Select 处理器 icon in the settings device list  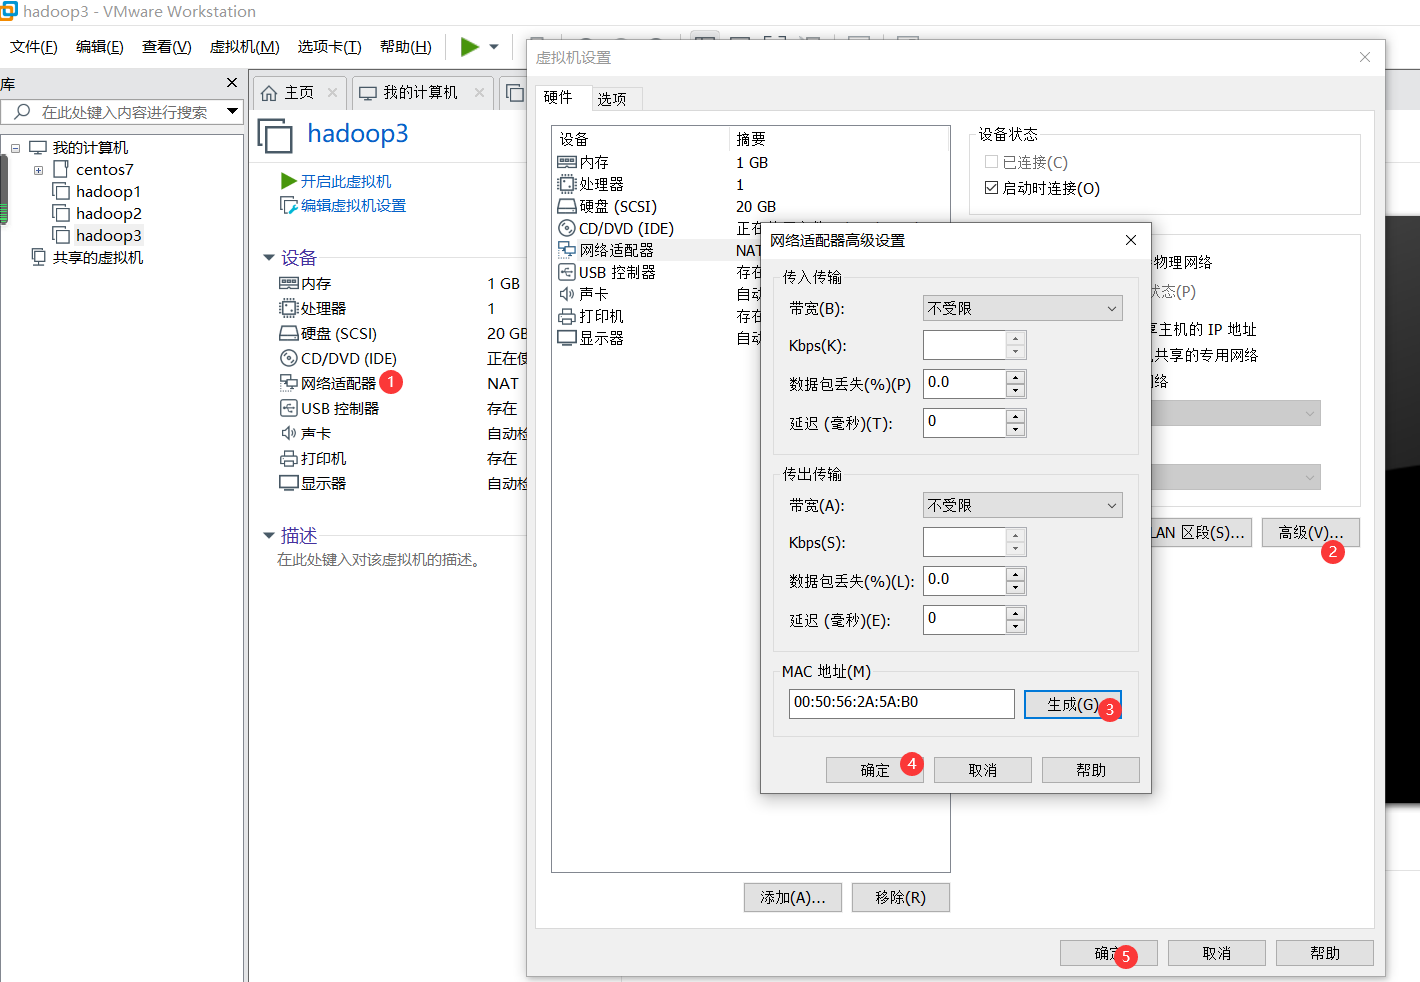(567, 184)
